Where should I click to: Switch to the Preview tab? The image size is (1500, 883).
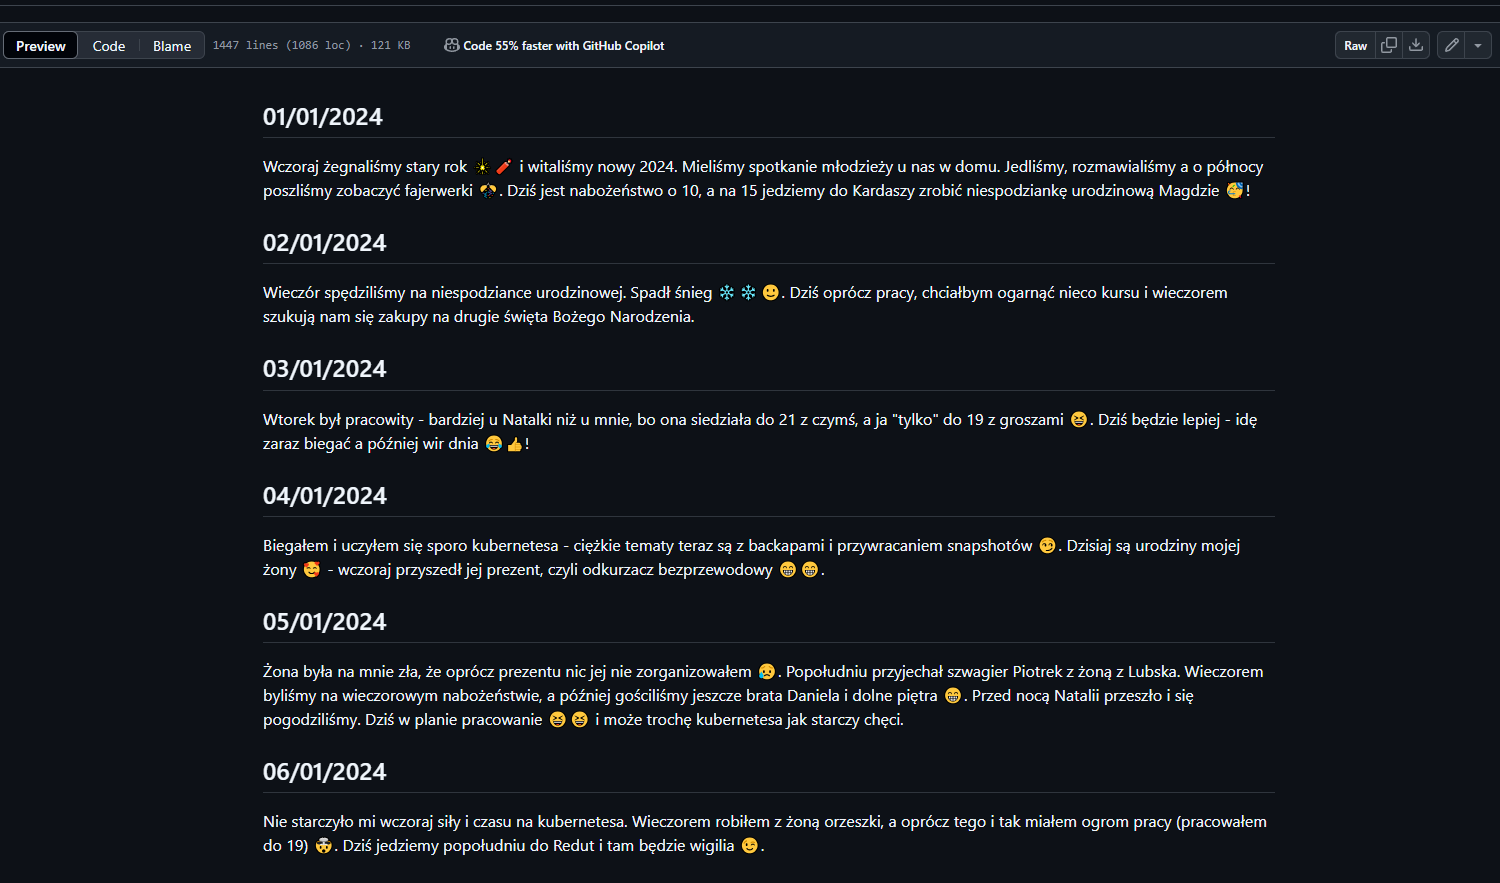click(x=41, y=46)
